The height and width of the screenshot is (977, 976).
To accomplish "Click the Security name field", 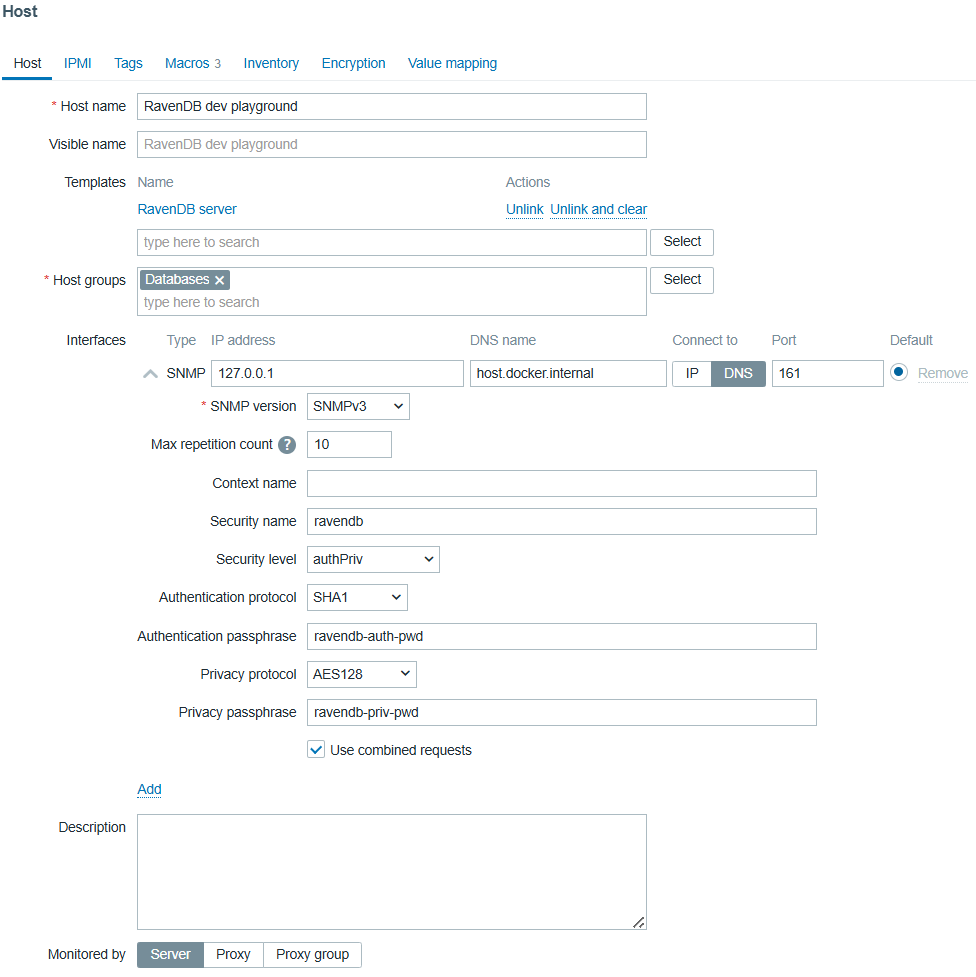I will 562,522.
